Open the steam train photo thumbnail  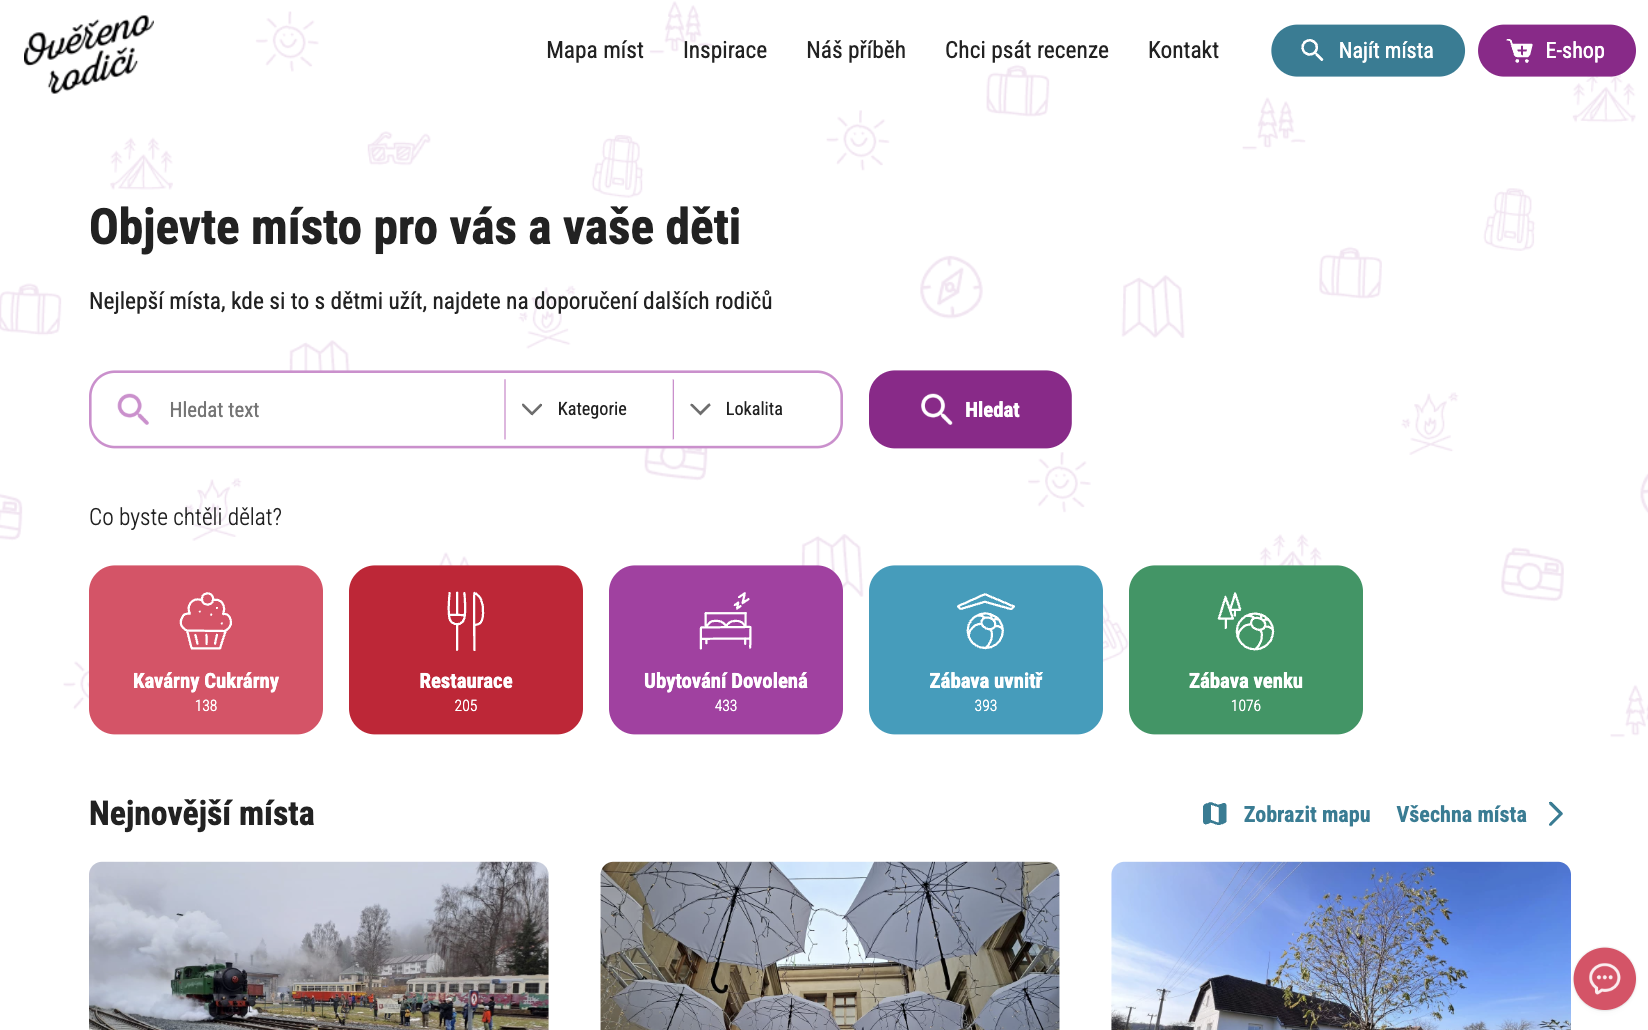(318, 945)
